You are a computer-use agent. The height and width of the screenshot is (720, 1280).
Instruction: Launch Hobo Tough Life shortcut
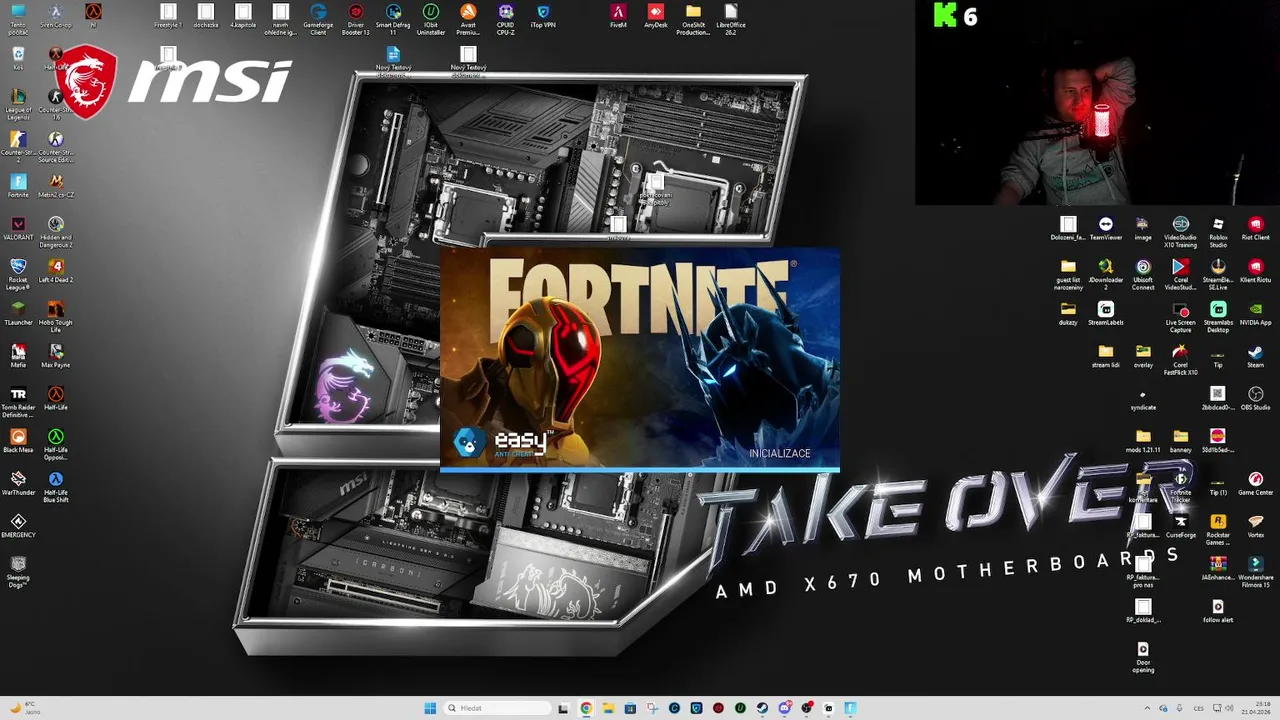tap(56, 314)
